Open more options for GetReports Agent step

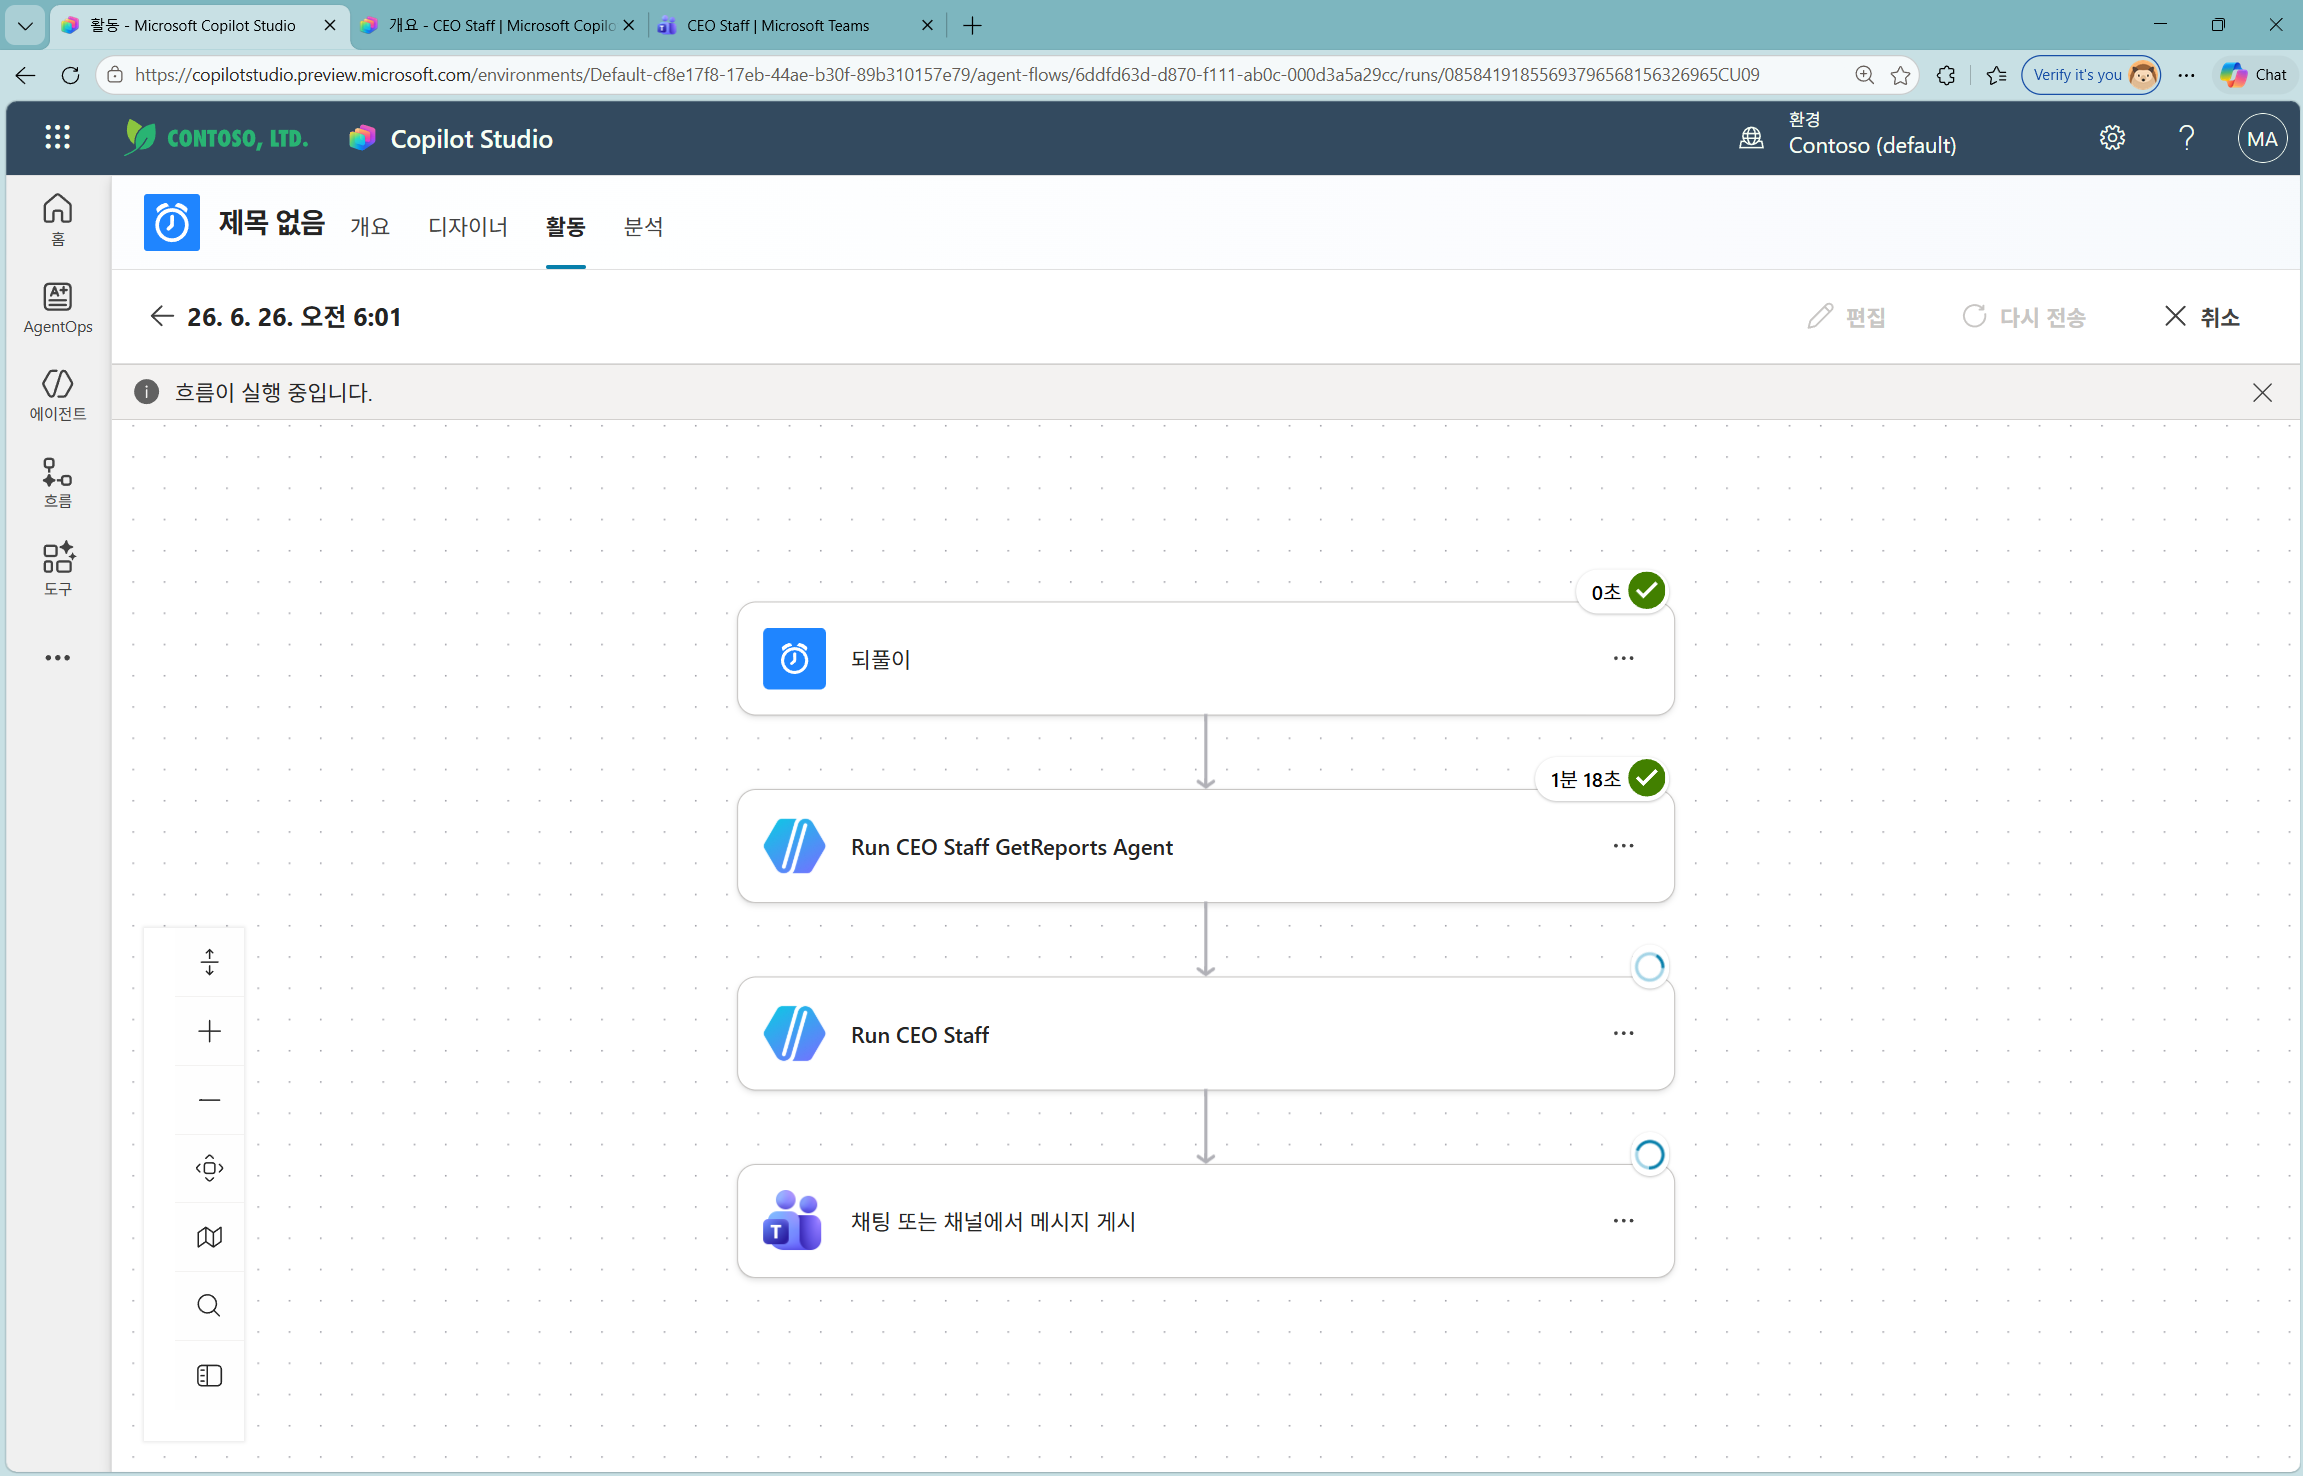[x=1623, y=846]
